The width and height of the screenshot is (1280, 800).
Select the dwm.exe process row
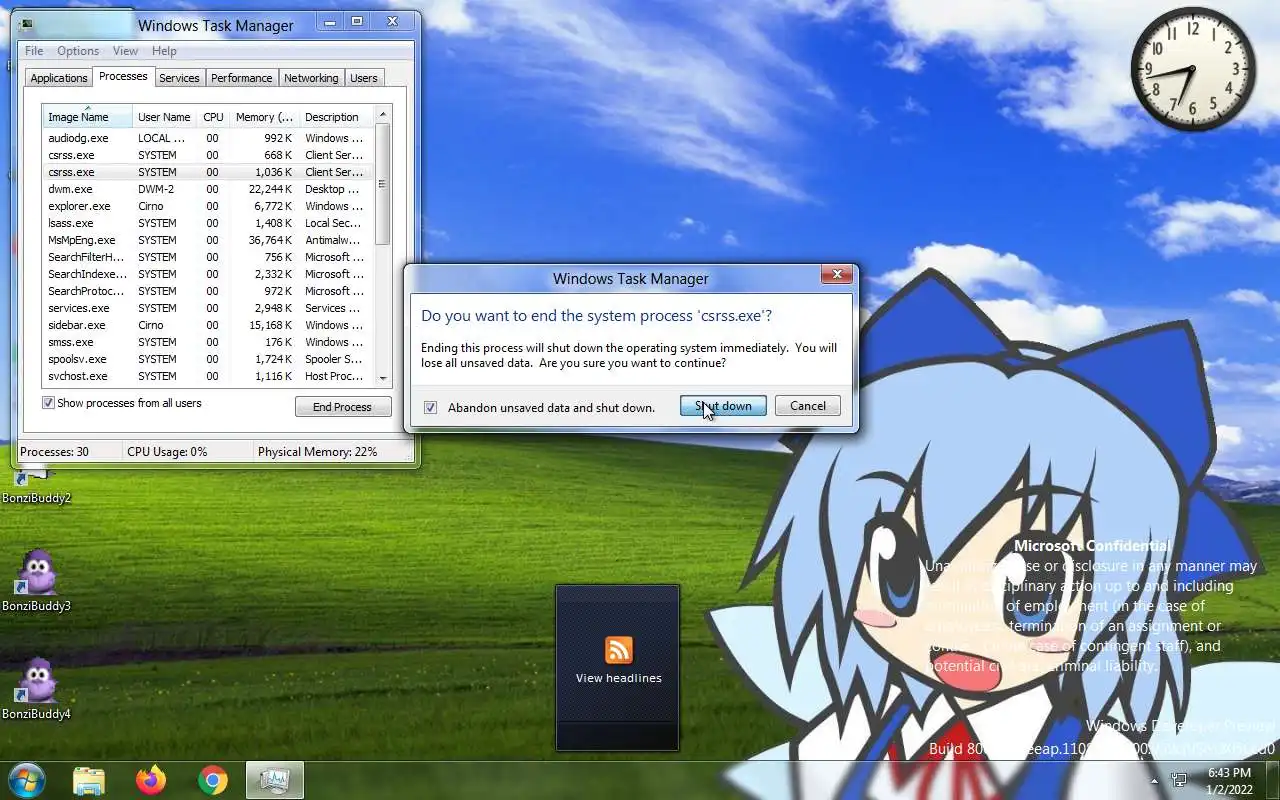[x=208, y=189]
